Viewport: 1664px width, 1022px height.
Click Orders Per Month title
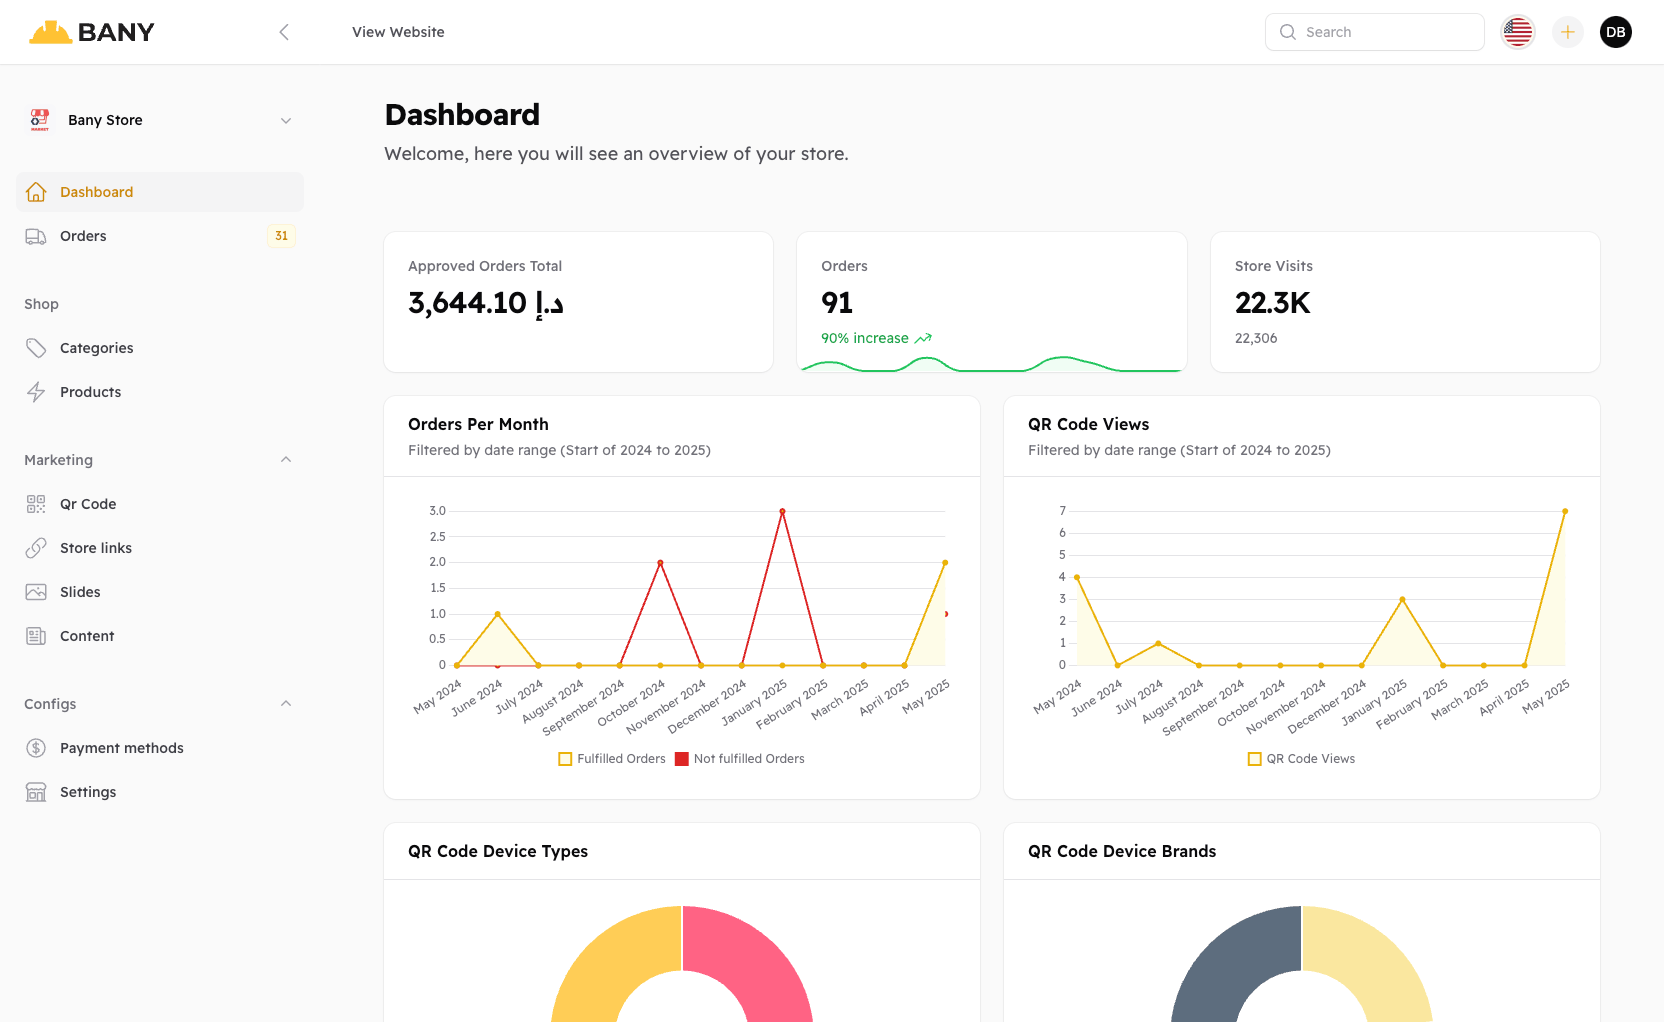[478, 424]
